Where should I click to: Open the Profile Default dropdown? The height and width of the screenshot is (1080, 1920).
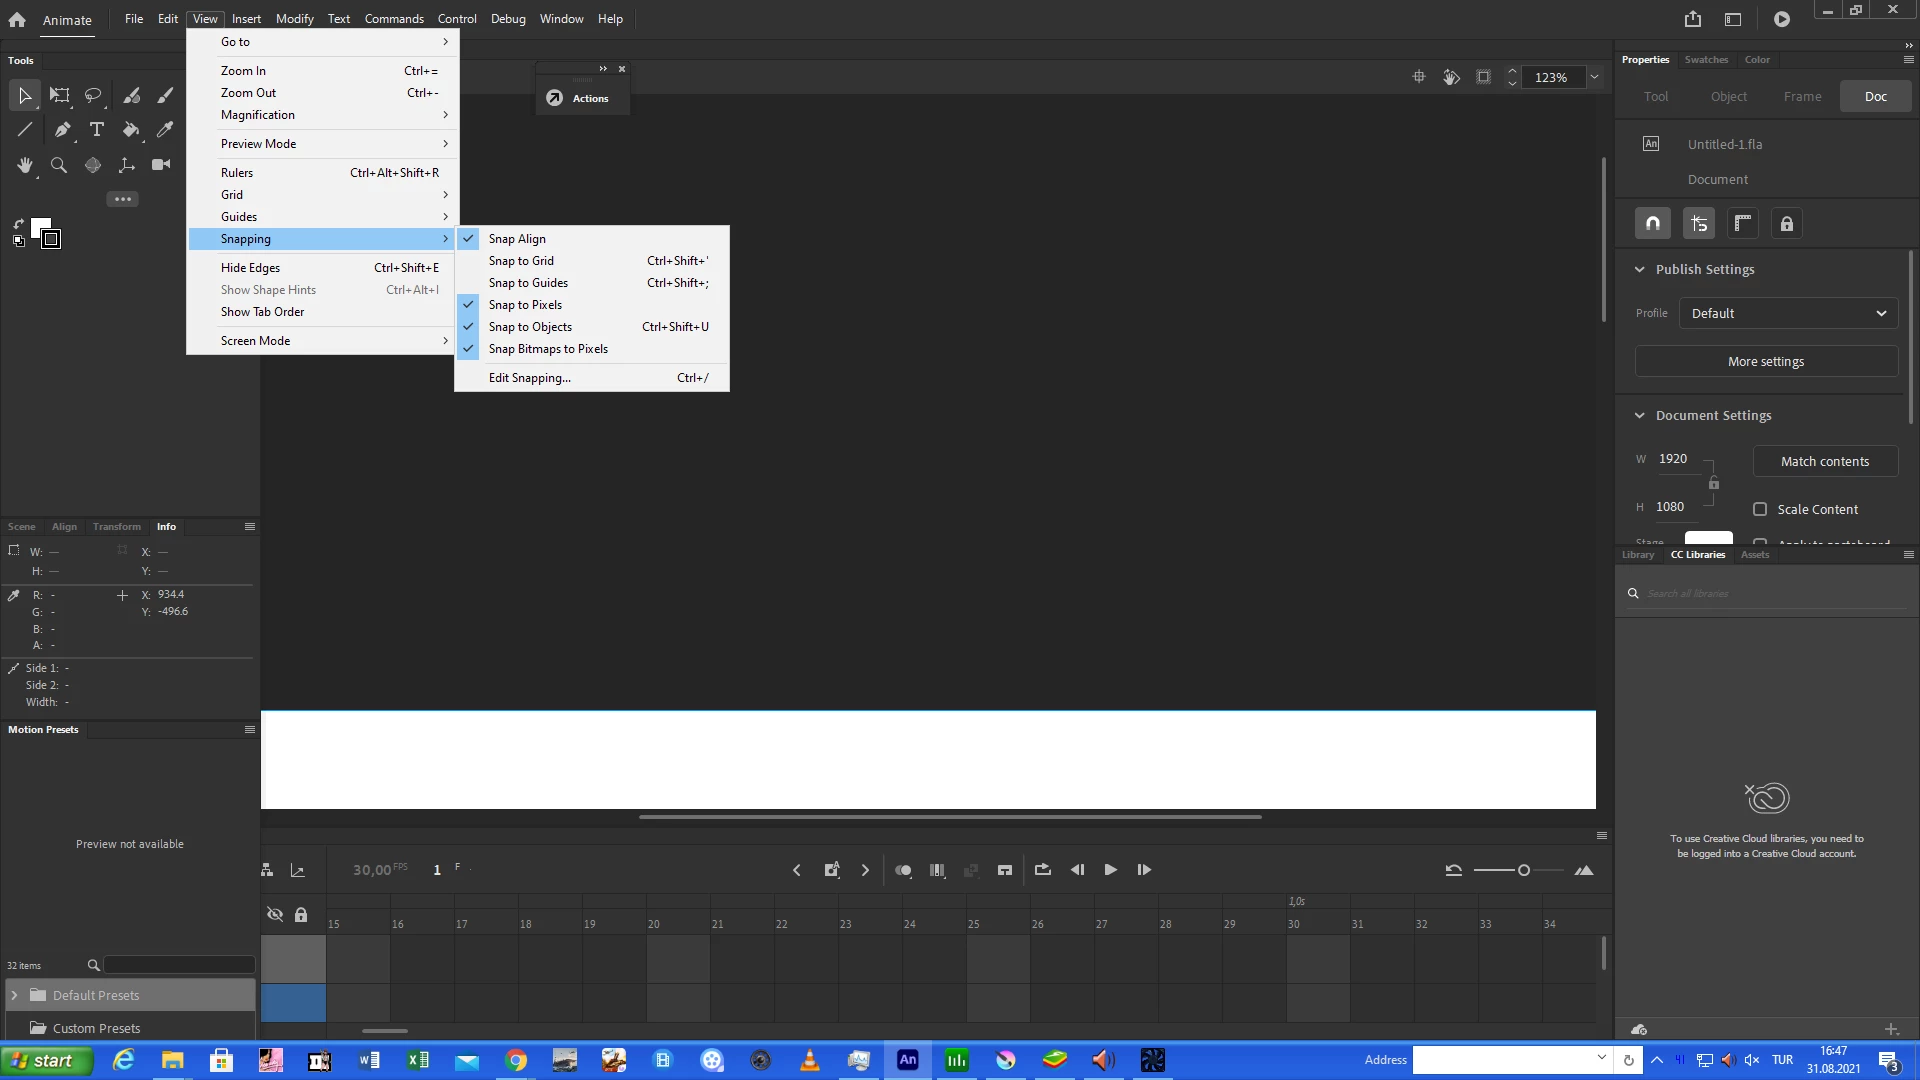(1788, 313)
